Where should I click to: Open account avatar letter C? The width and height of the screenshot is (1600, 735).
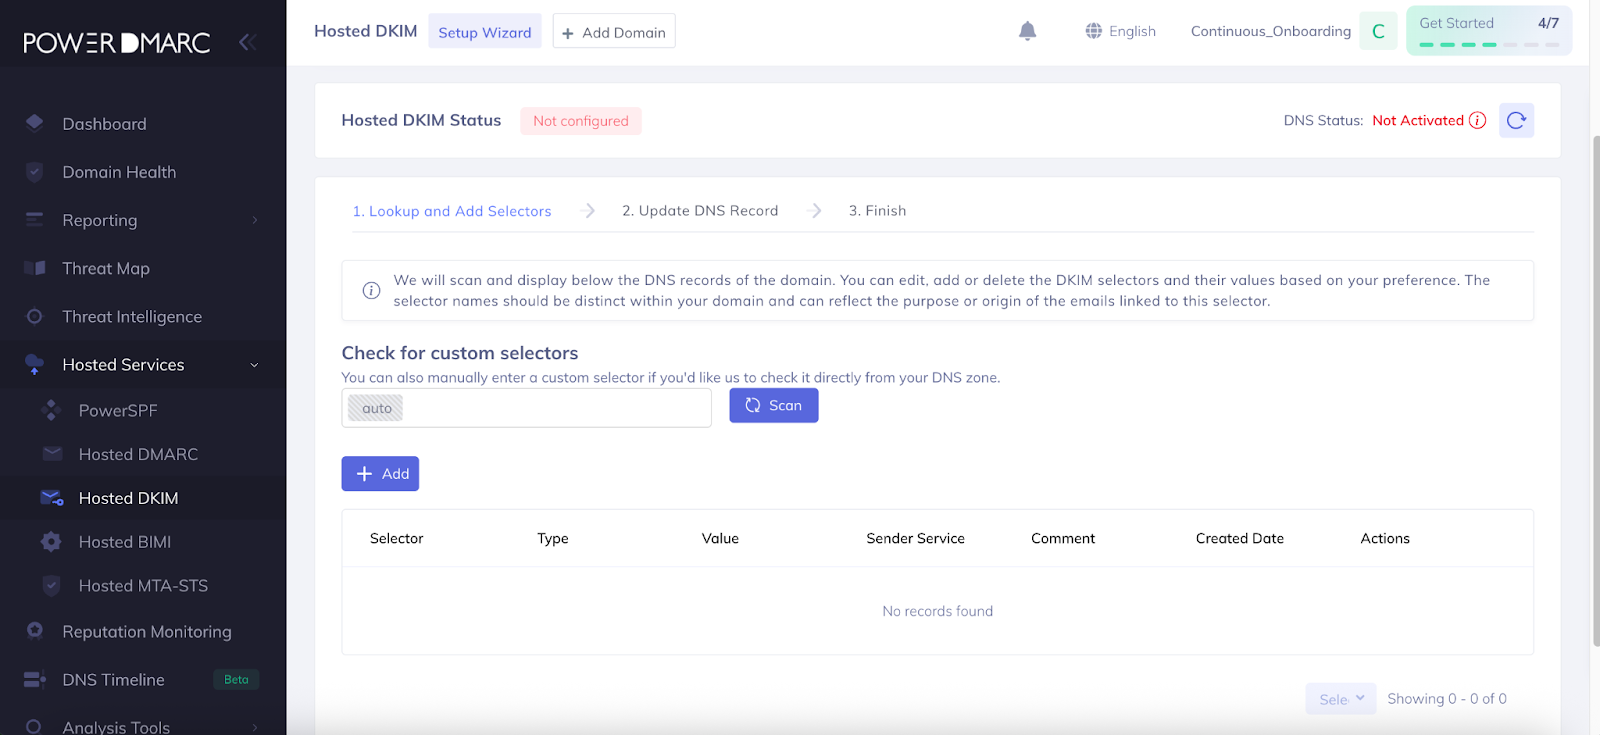pos(1378,31)
